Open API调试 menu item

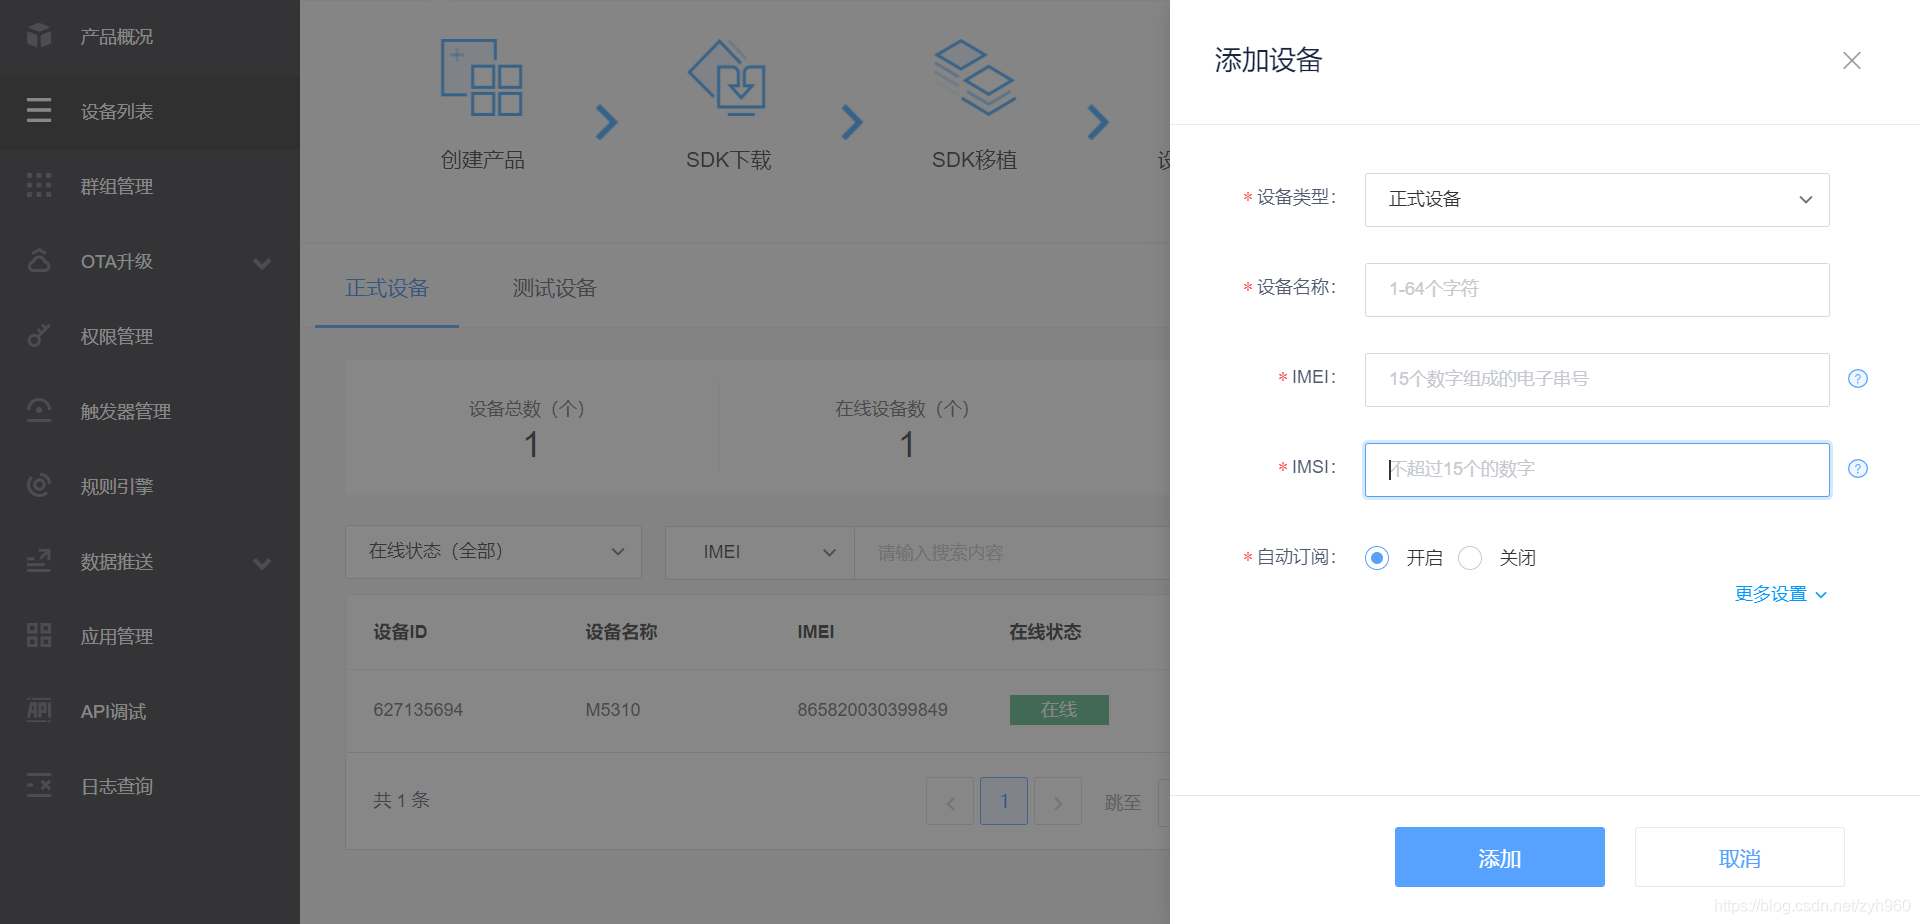(150, 712)
